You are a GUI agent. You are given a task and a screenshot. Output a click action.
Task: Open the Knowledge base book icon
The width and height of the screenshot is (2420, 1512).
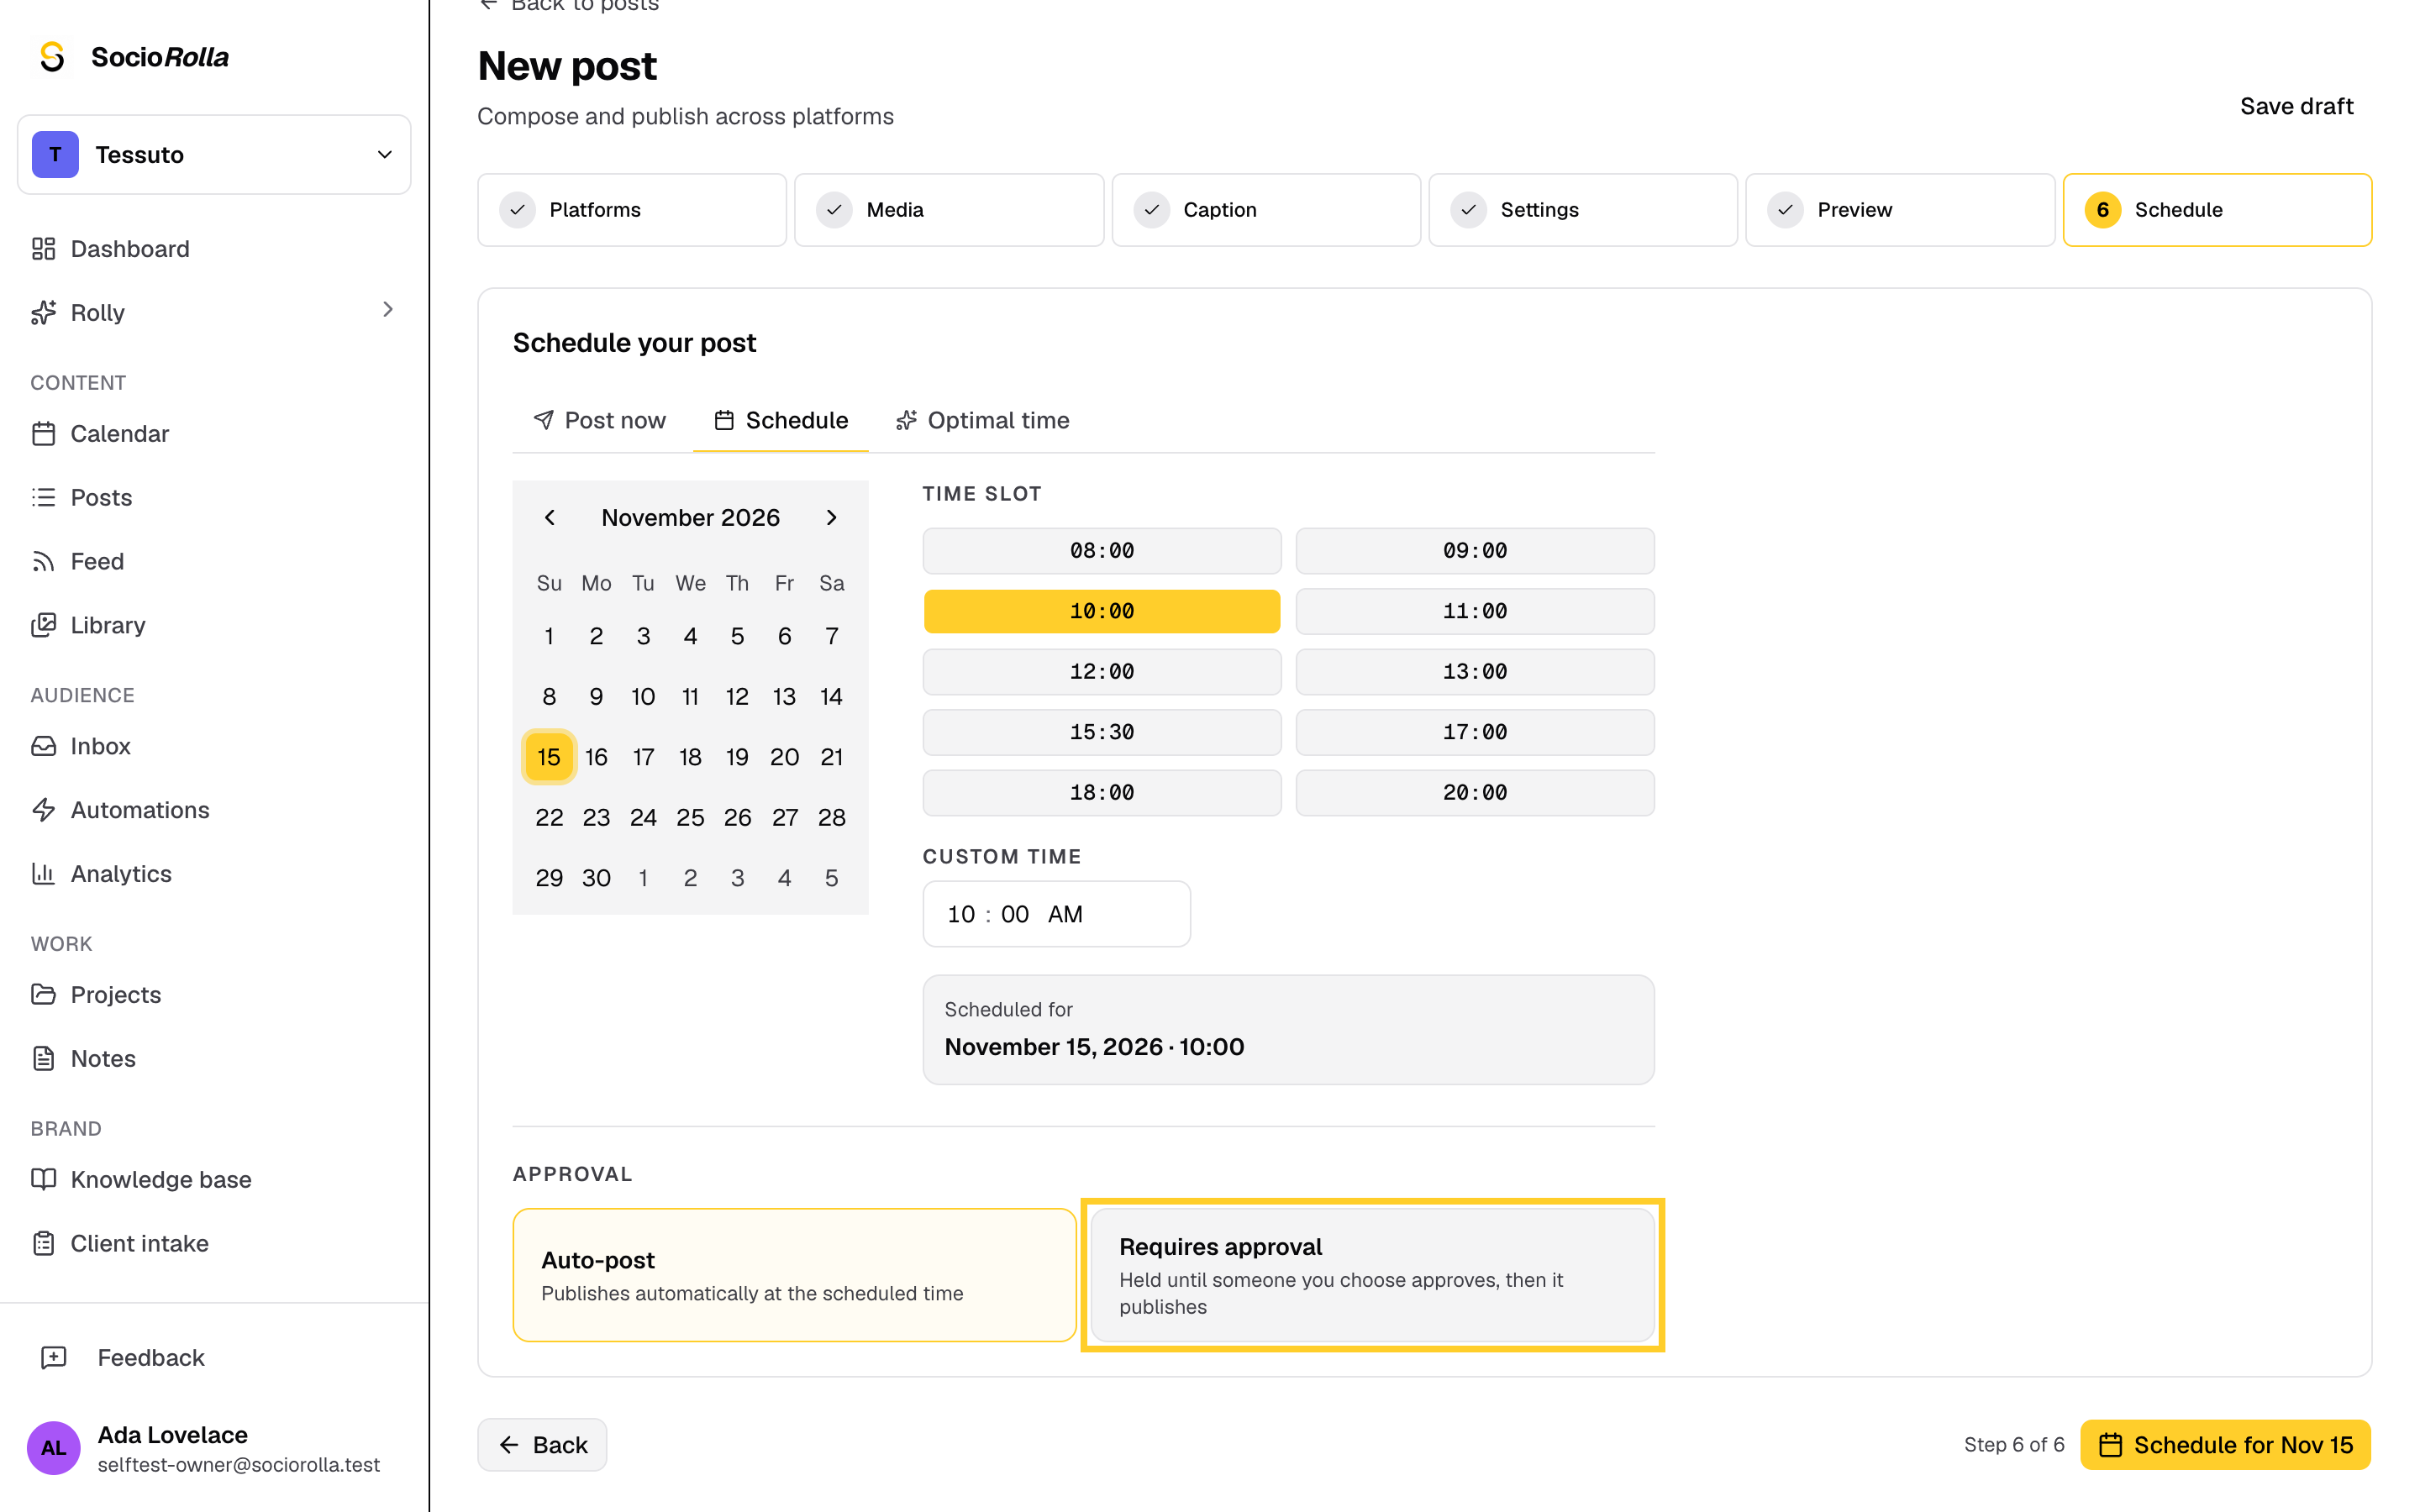43,1180
